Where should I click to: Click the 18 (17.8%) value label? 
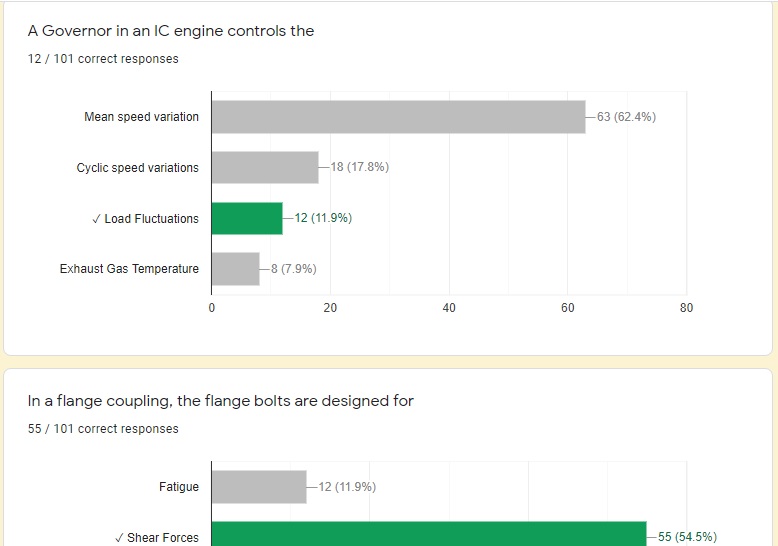359,167
